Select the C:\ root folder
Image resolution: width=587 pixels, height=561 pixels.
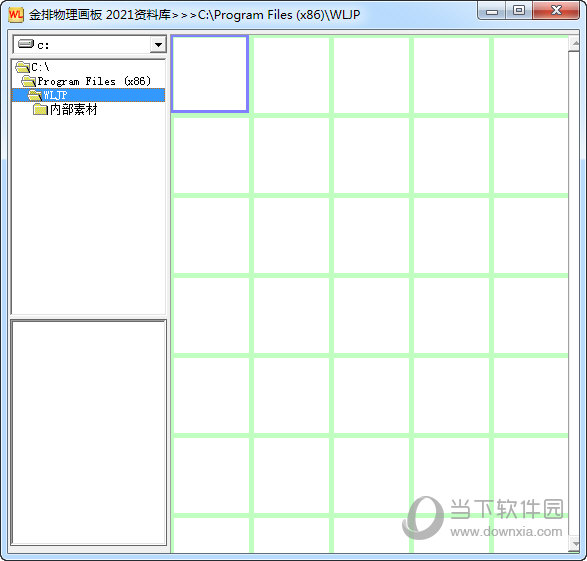pos(33,67)
